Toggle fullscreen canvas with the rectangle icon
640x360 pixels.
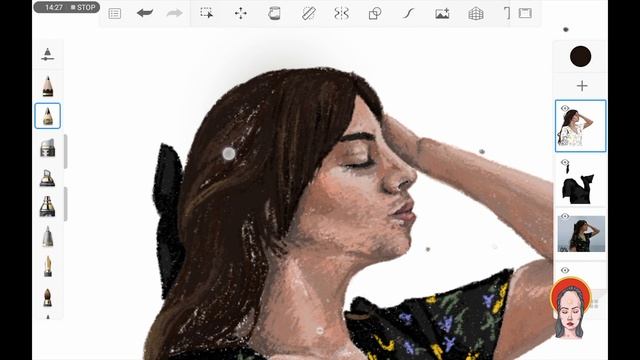(525, 13)
